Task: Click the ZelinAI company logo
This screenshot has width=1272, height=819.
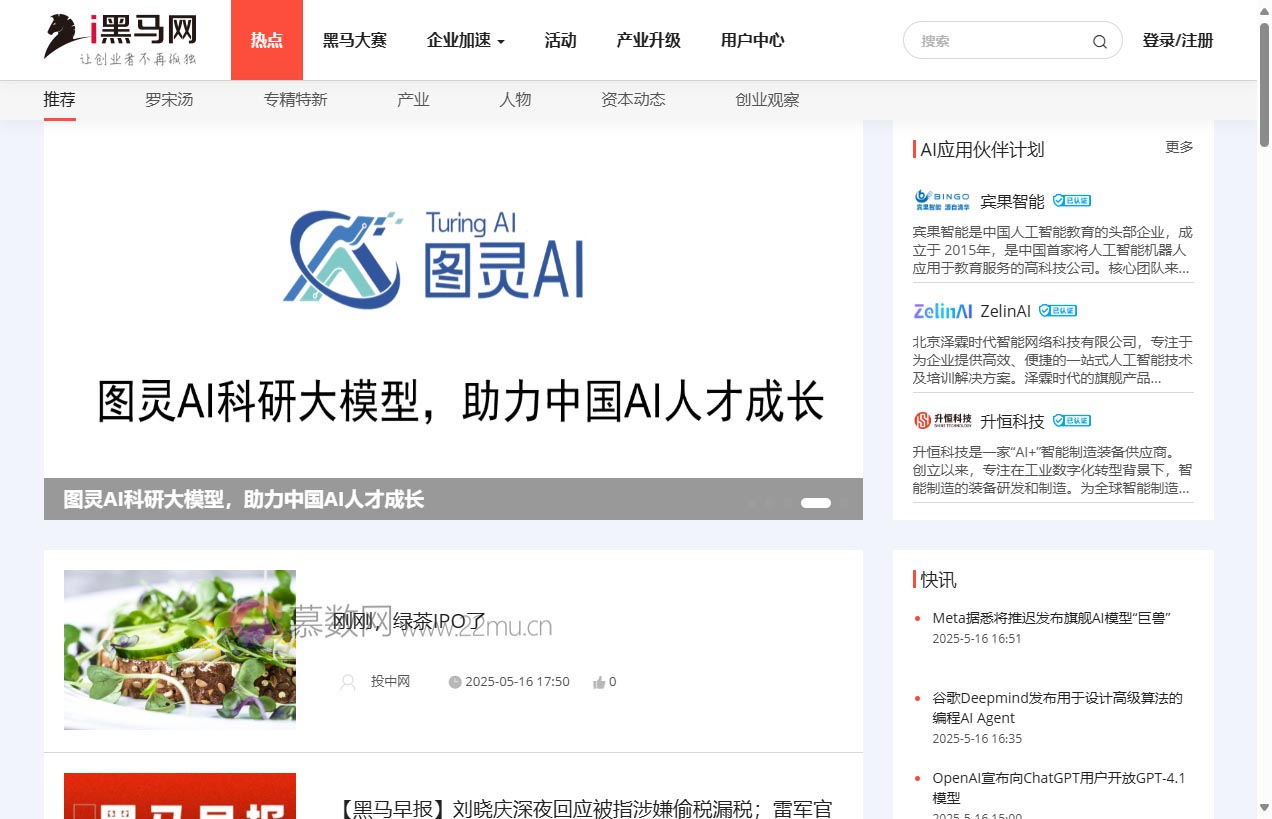Action: point(941,311)
